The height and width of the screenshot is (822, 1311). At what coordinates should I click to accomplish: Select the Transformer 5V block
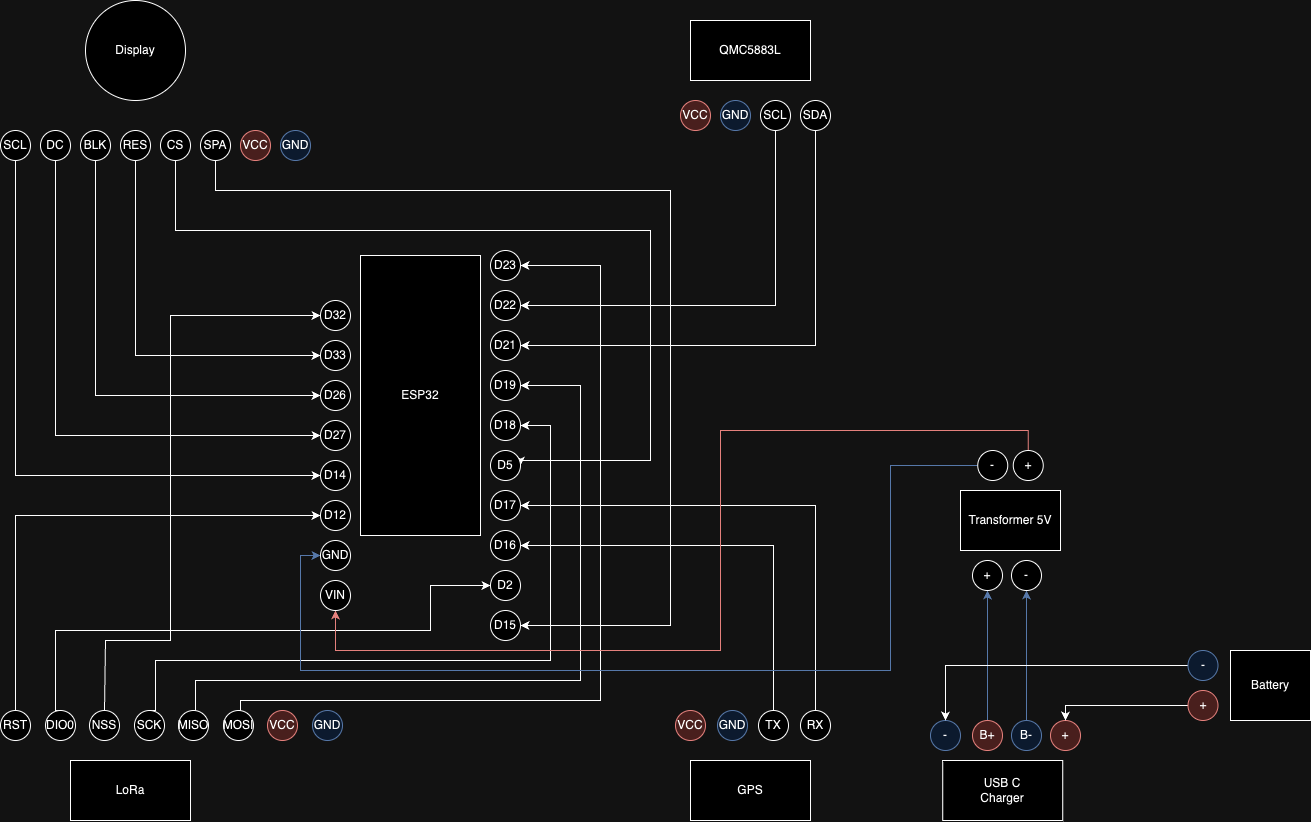point(1010,520)
